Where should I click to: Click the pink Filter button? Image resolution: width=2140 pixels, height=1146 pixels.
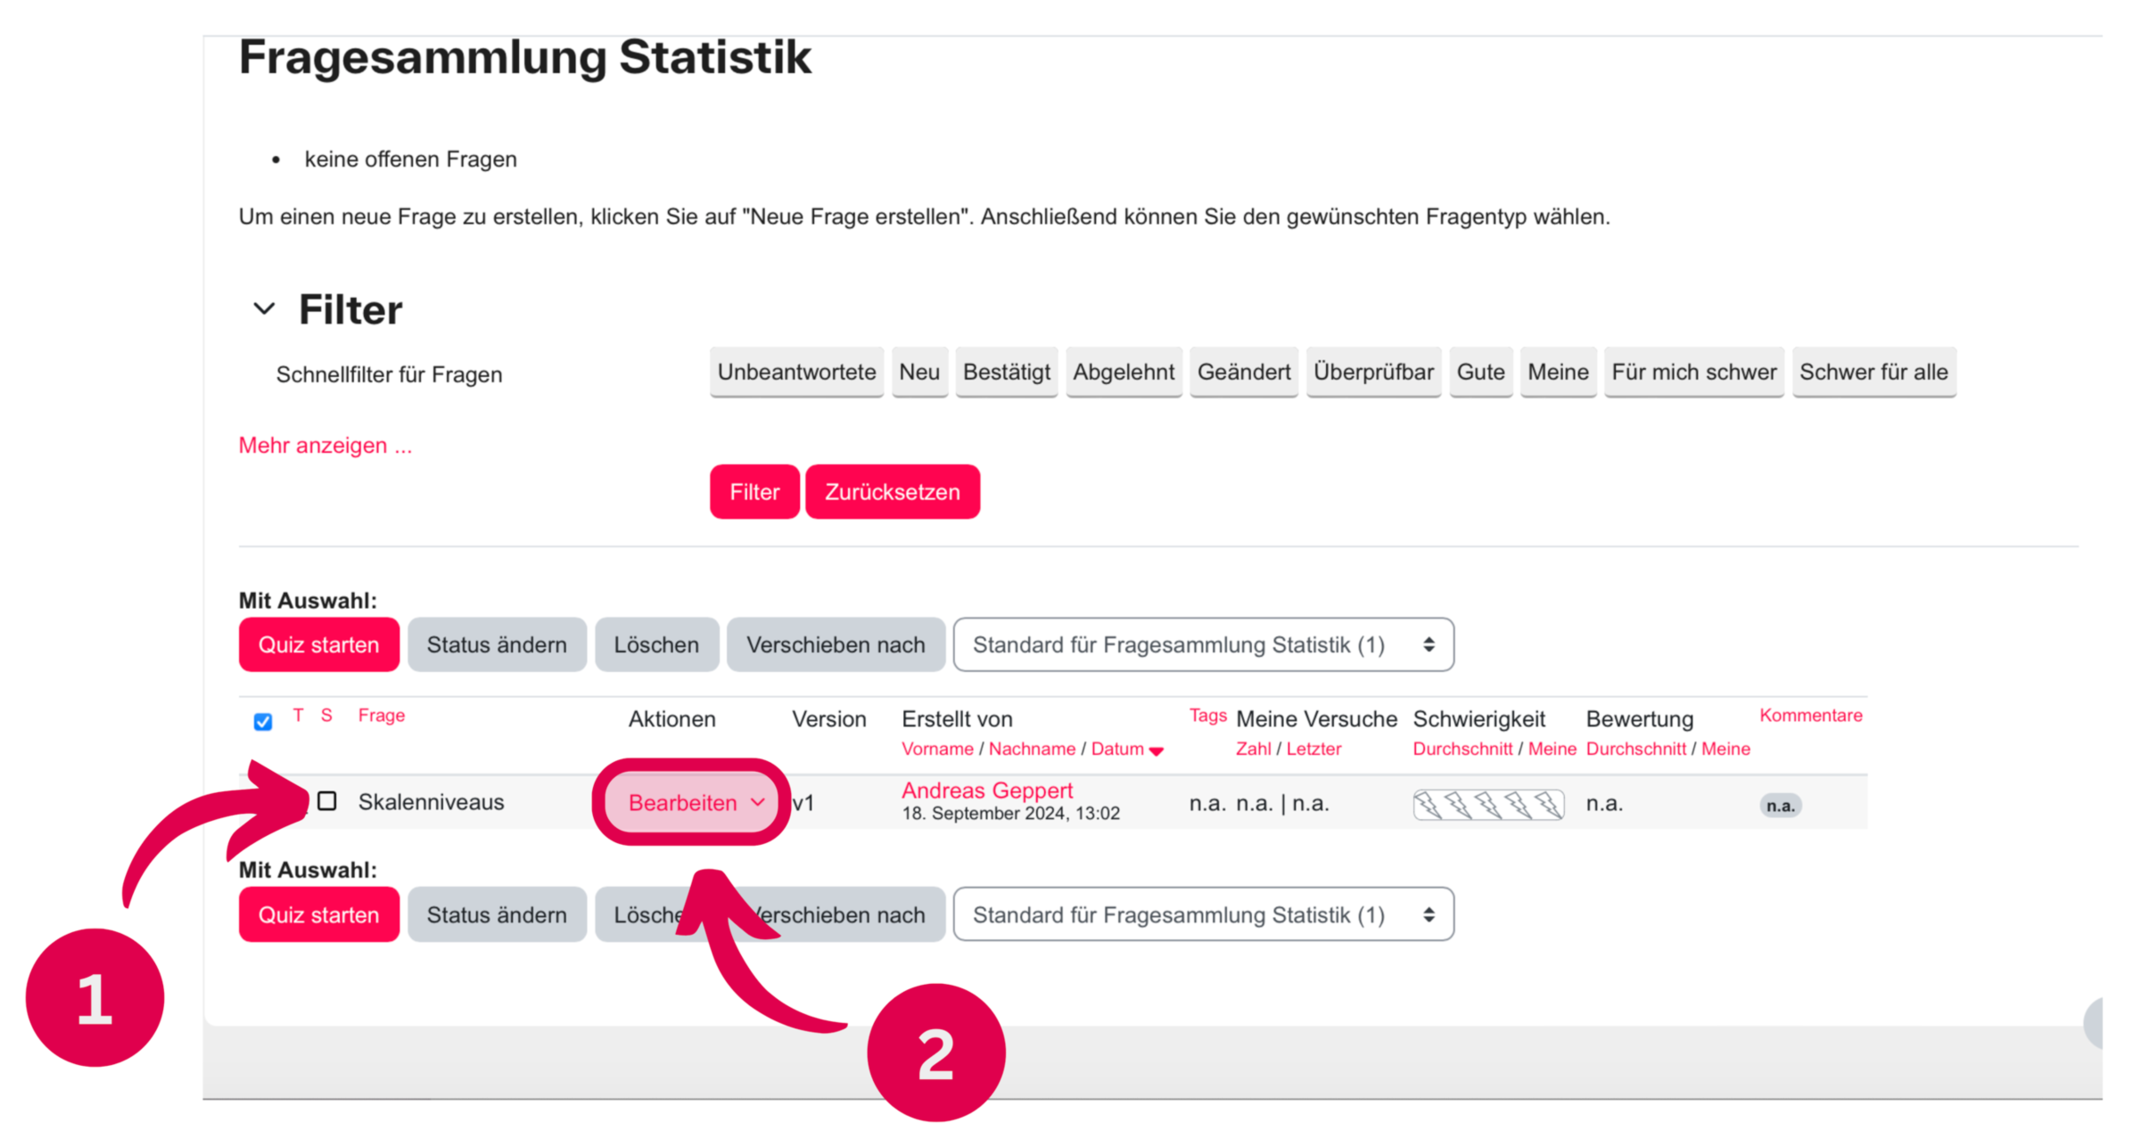754,492
